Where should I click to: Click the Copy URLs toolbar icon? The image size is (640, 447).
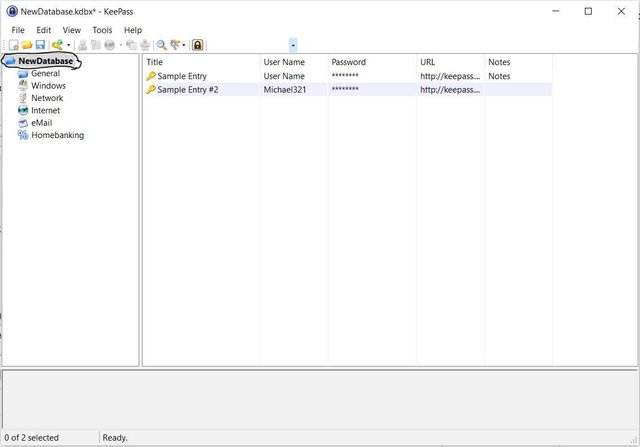click(131, 45)
